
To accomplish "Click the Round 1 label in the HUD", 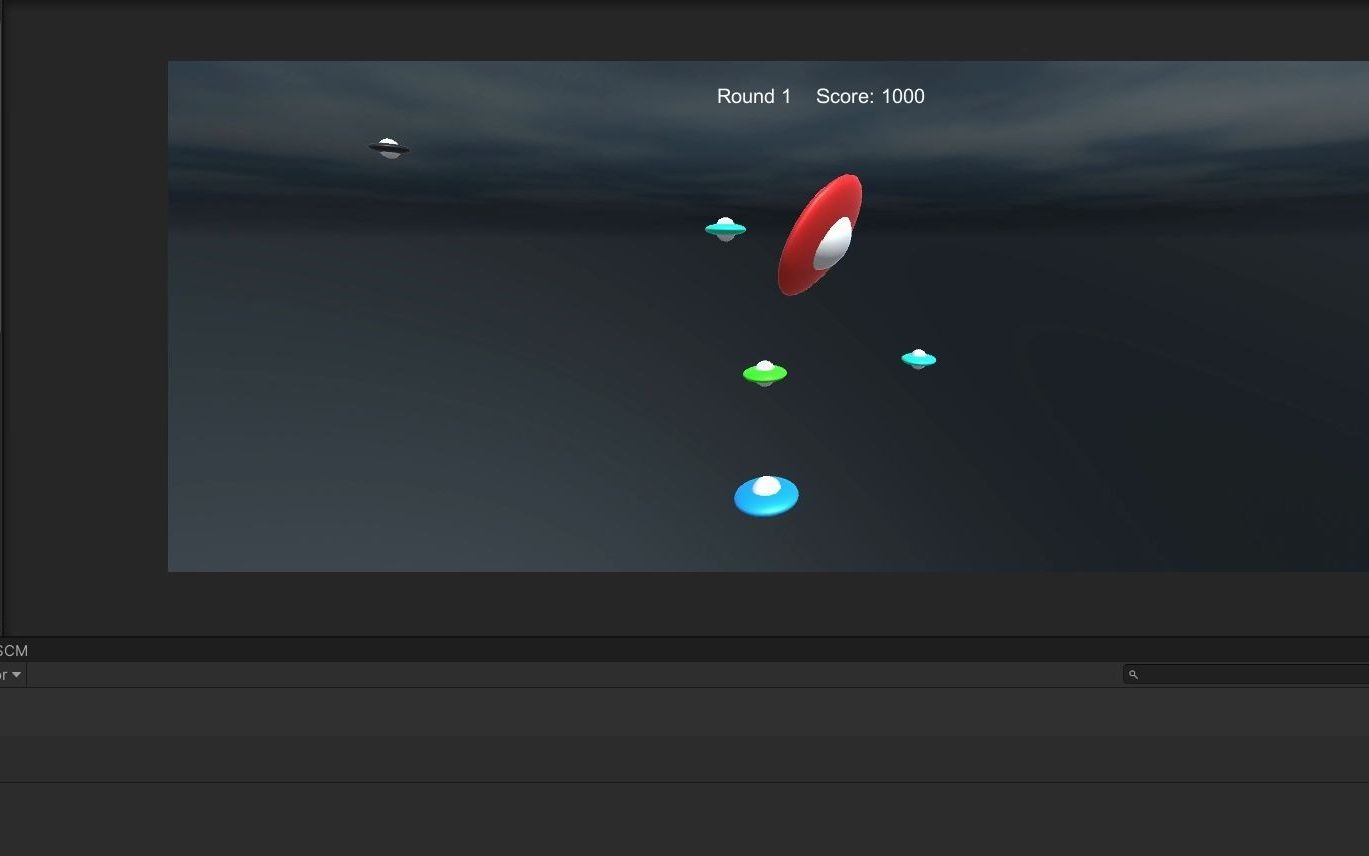I will click(752, 96).
